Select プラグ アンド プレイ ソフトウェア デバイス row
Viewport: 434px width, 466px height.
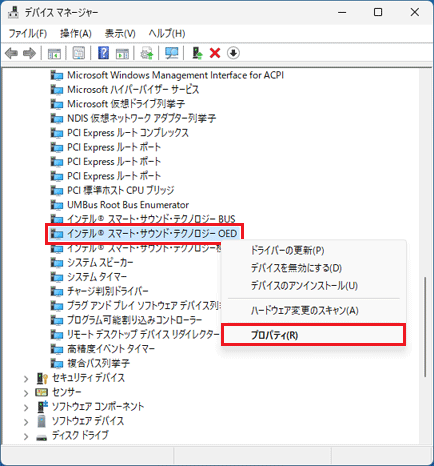click(143, 306)
